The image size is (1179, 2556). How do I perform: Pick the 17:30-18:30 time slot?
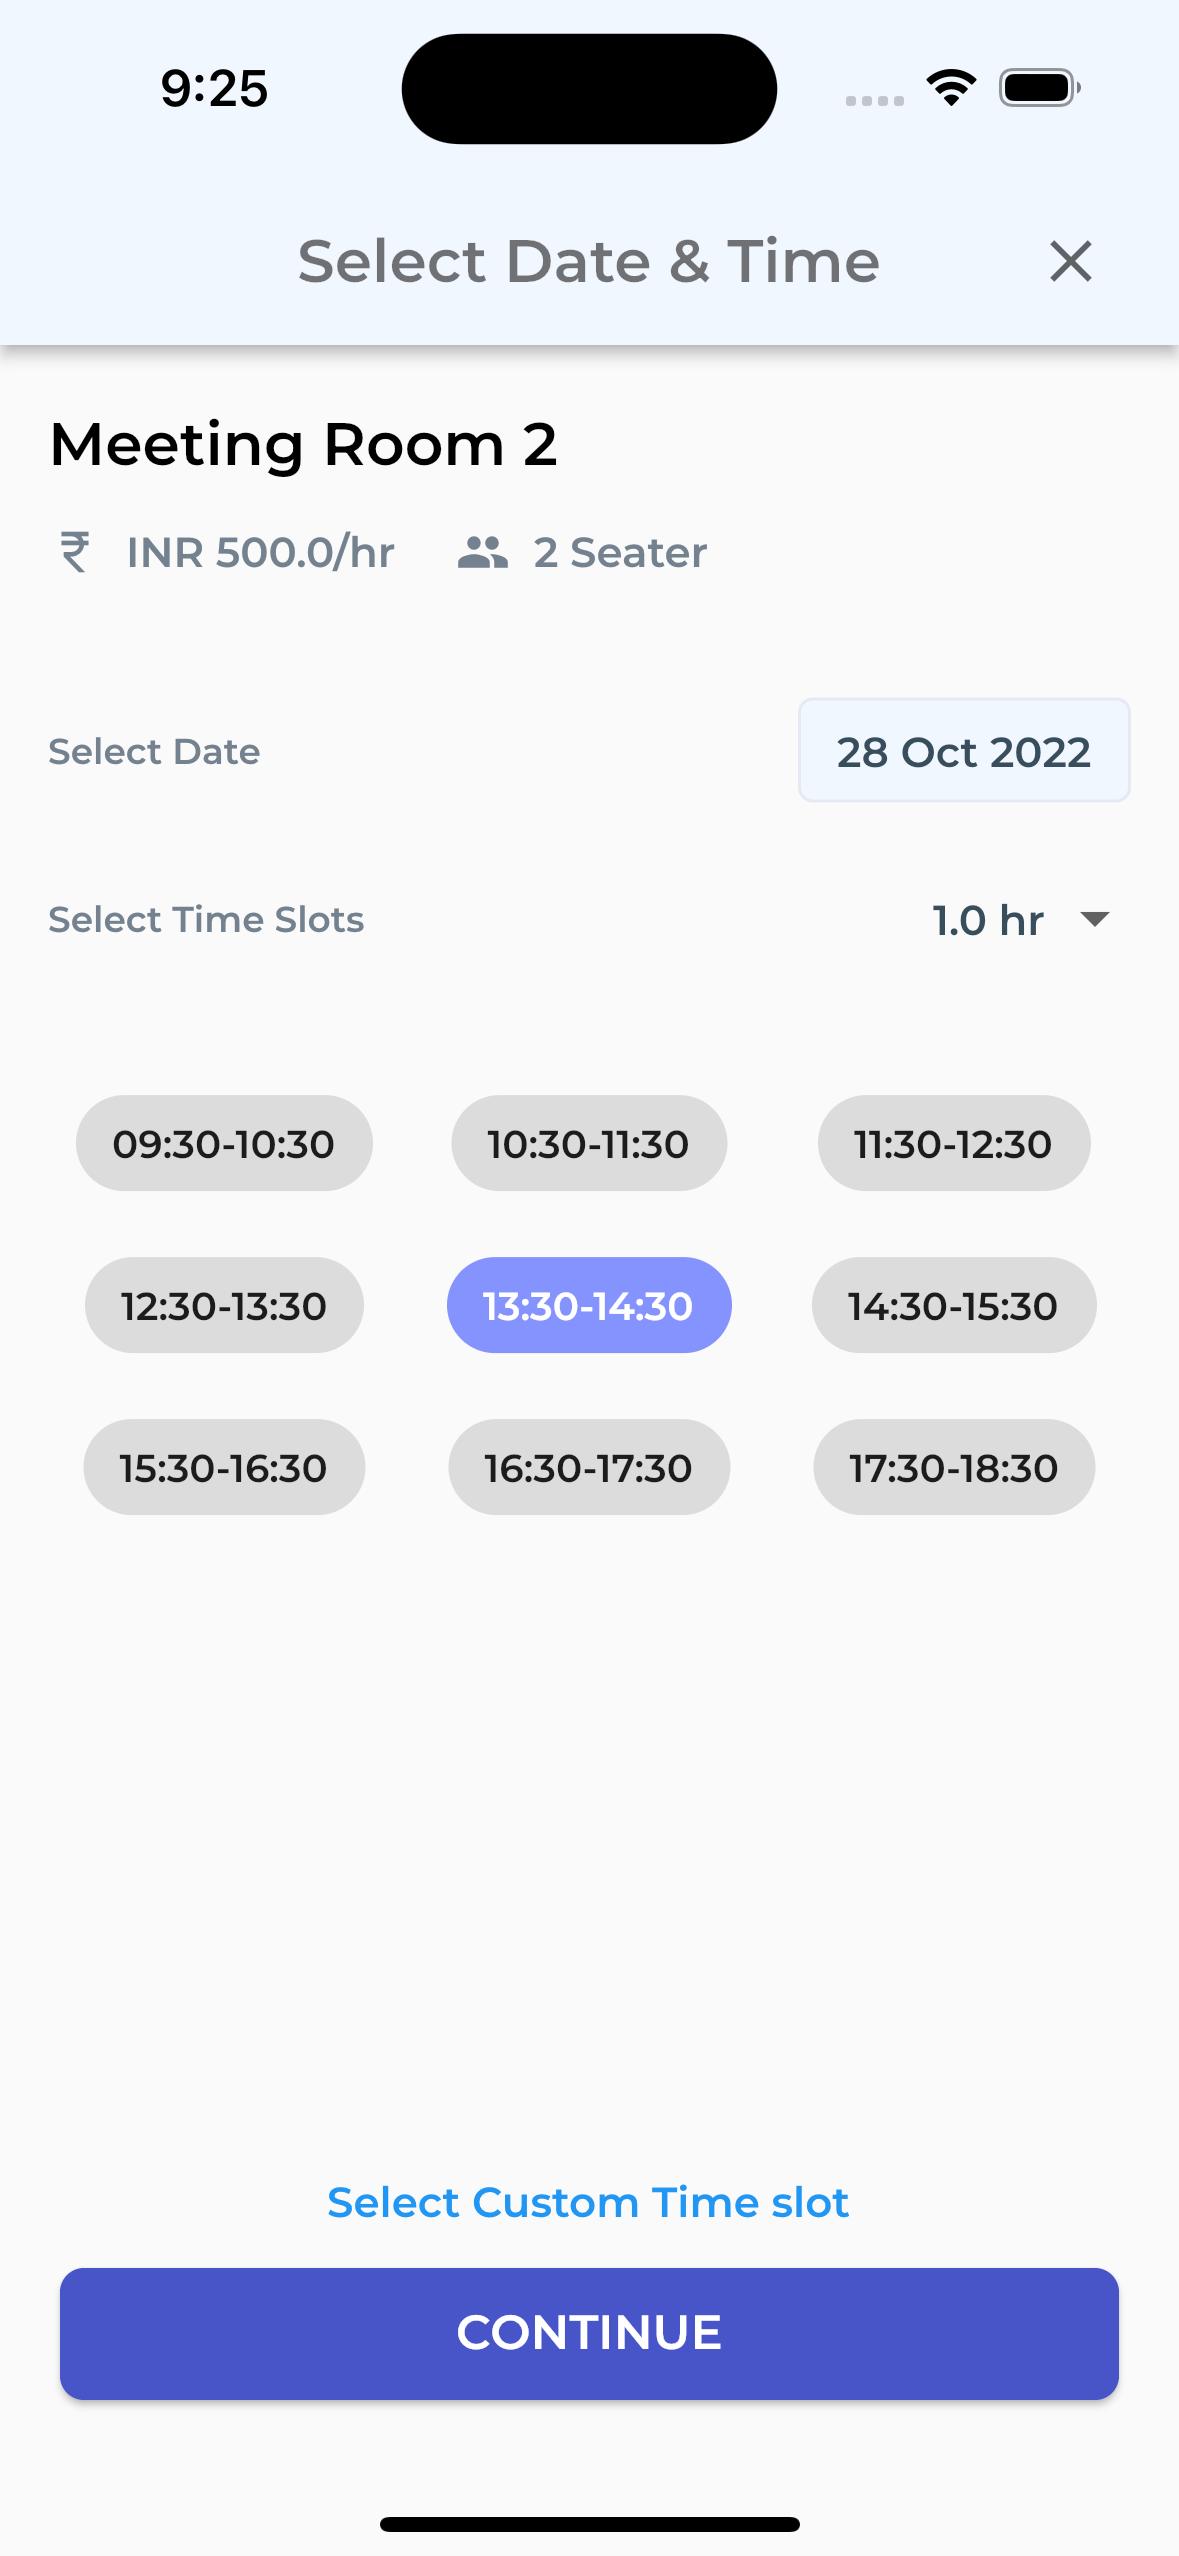coord(954,1467)
